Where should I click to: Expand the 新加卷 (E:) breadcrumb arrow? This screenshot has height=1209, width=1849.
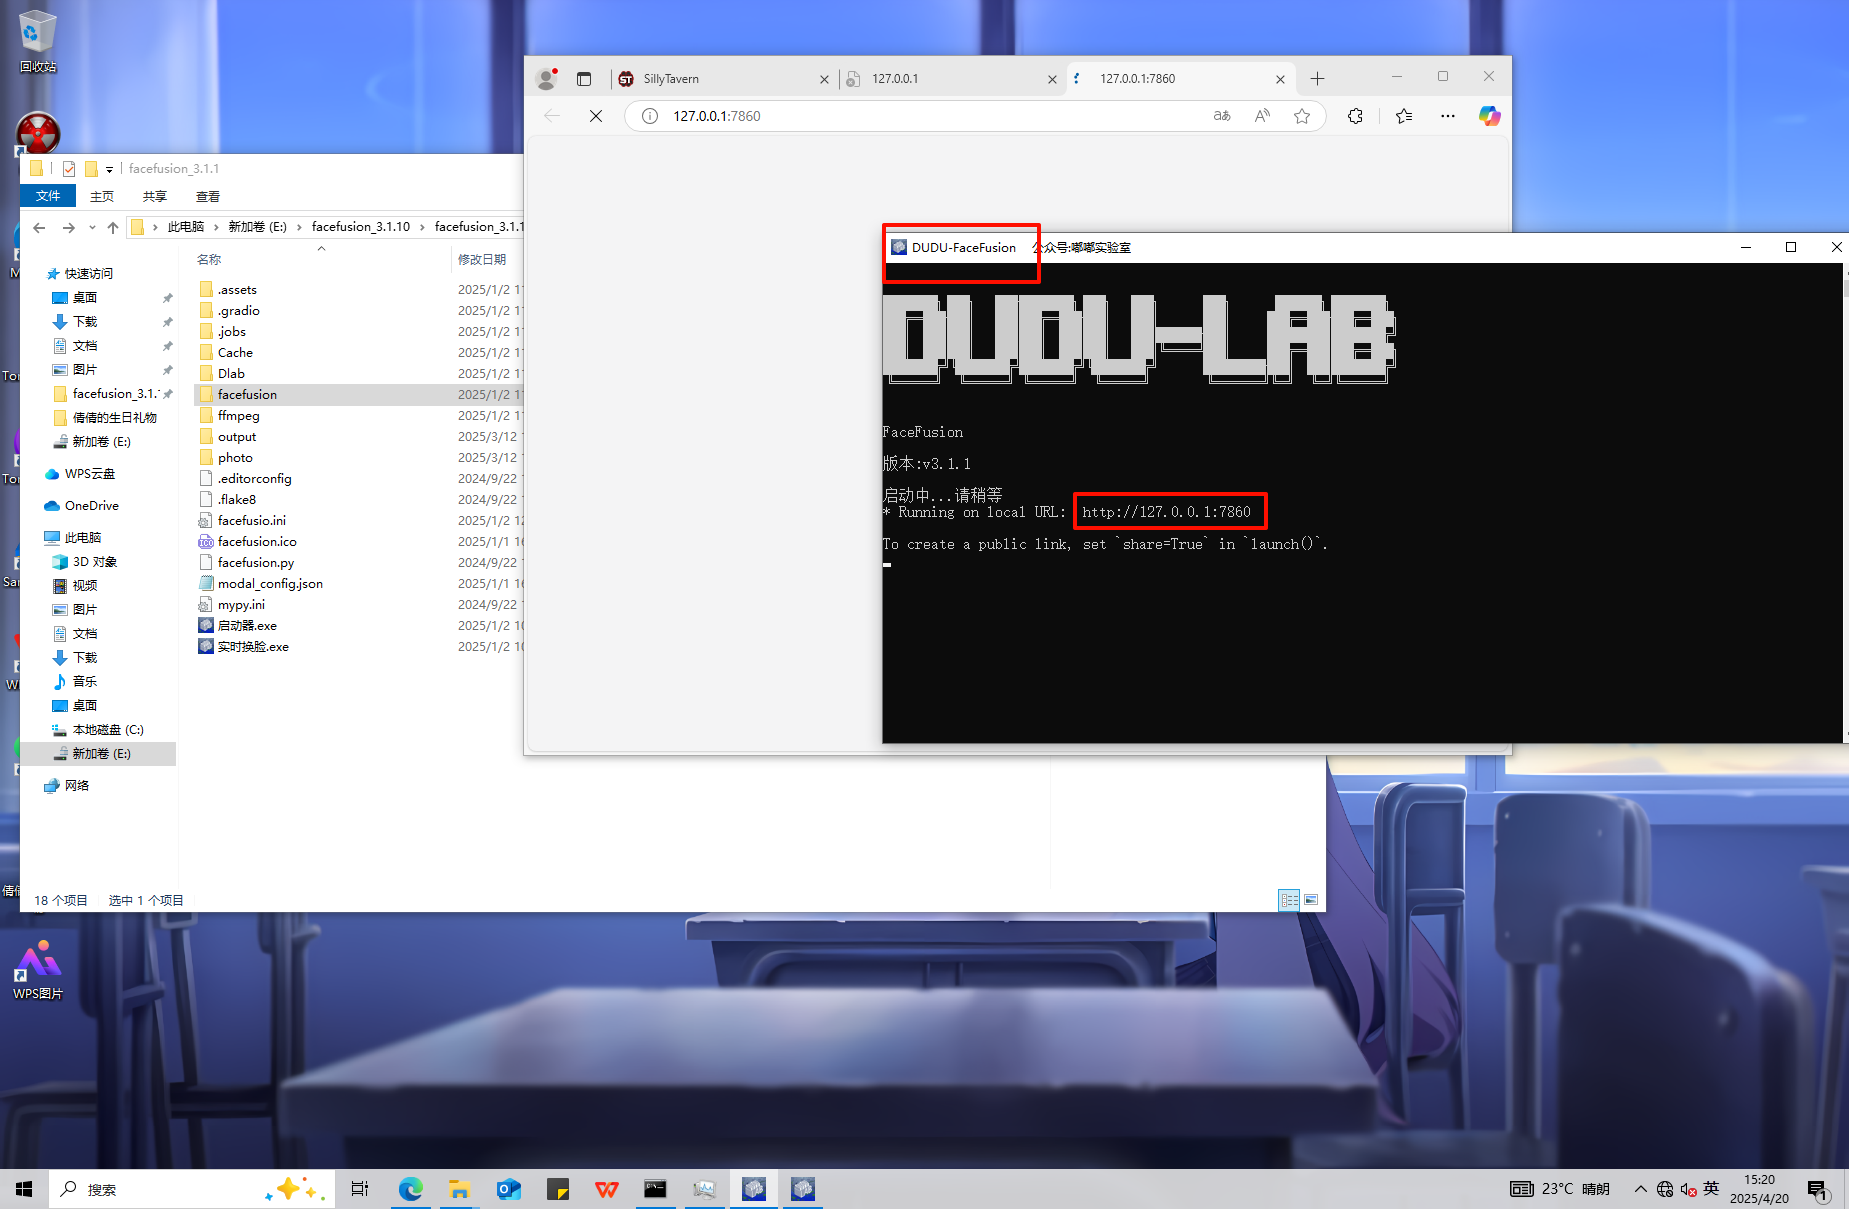tap(299, 227)
